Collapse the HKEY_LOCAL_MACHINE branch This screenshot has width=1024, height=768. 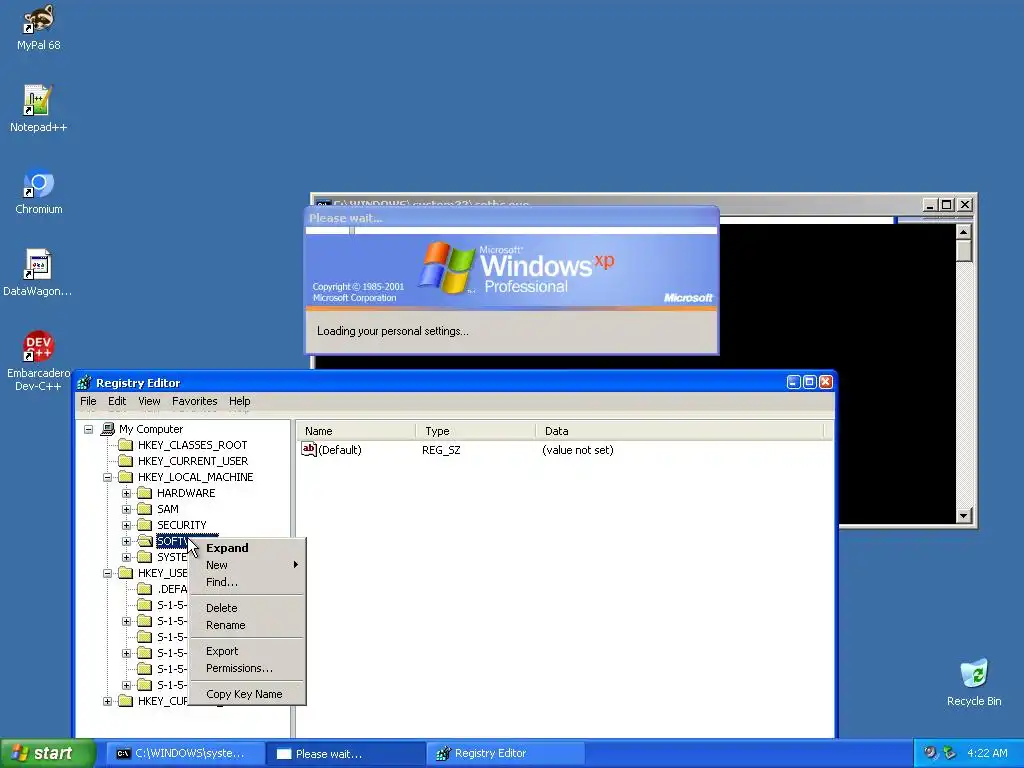[108, 477]
